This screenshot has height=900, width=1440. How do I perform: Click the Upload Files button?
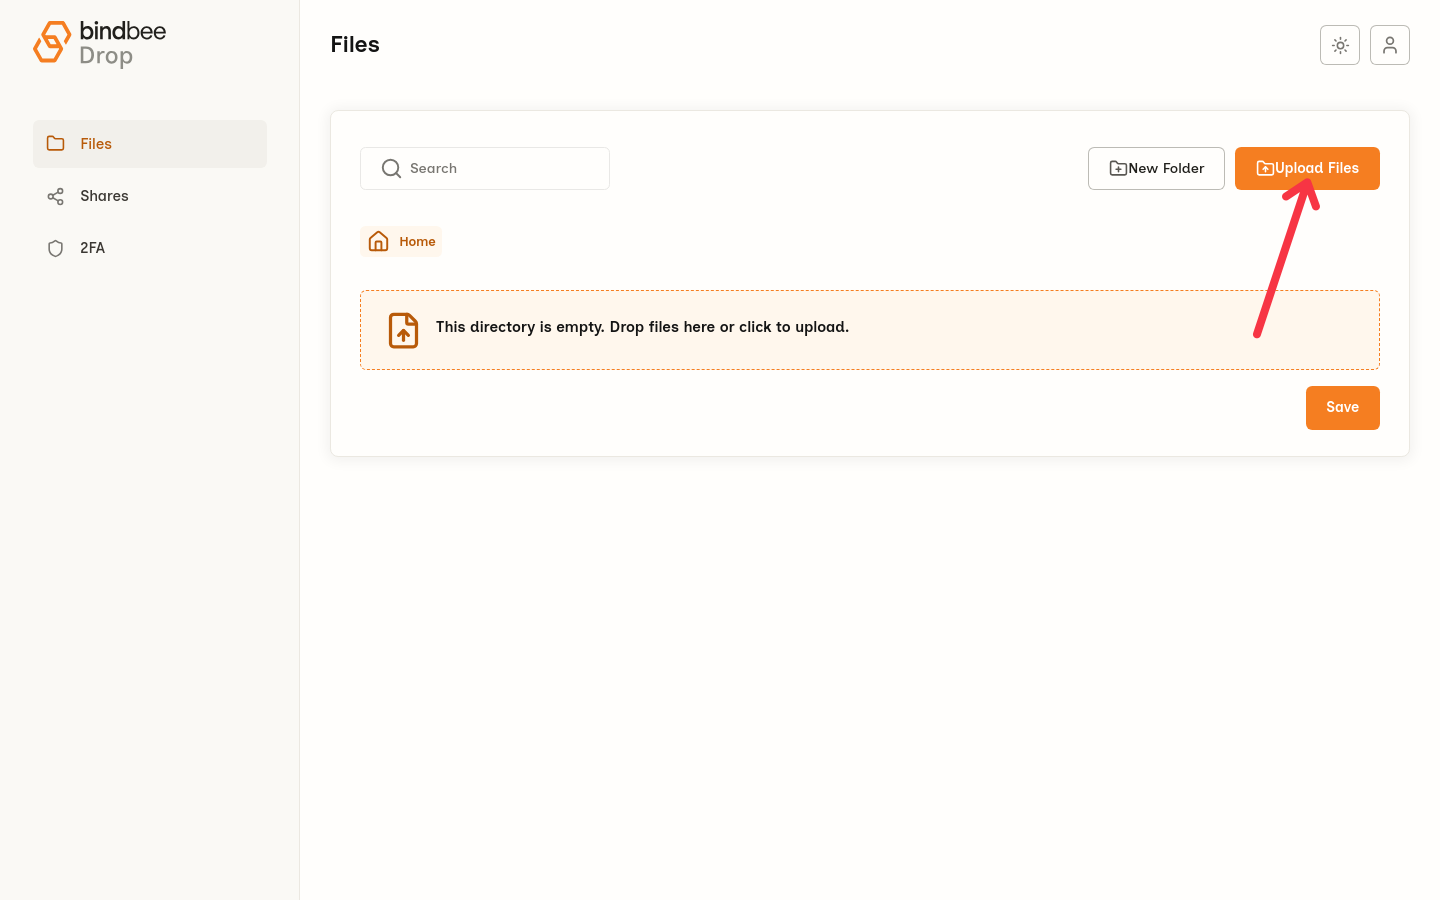[x=1307, y=168]
